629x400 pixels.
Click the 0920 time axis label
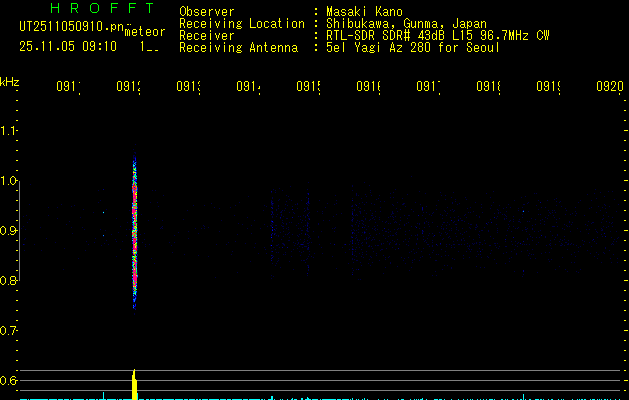tap(610, 86)
